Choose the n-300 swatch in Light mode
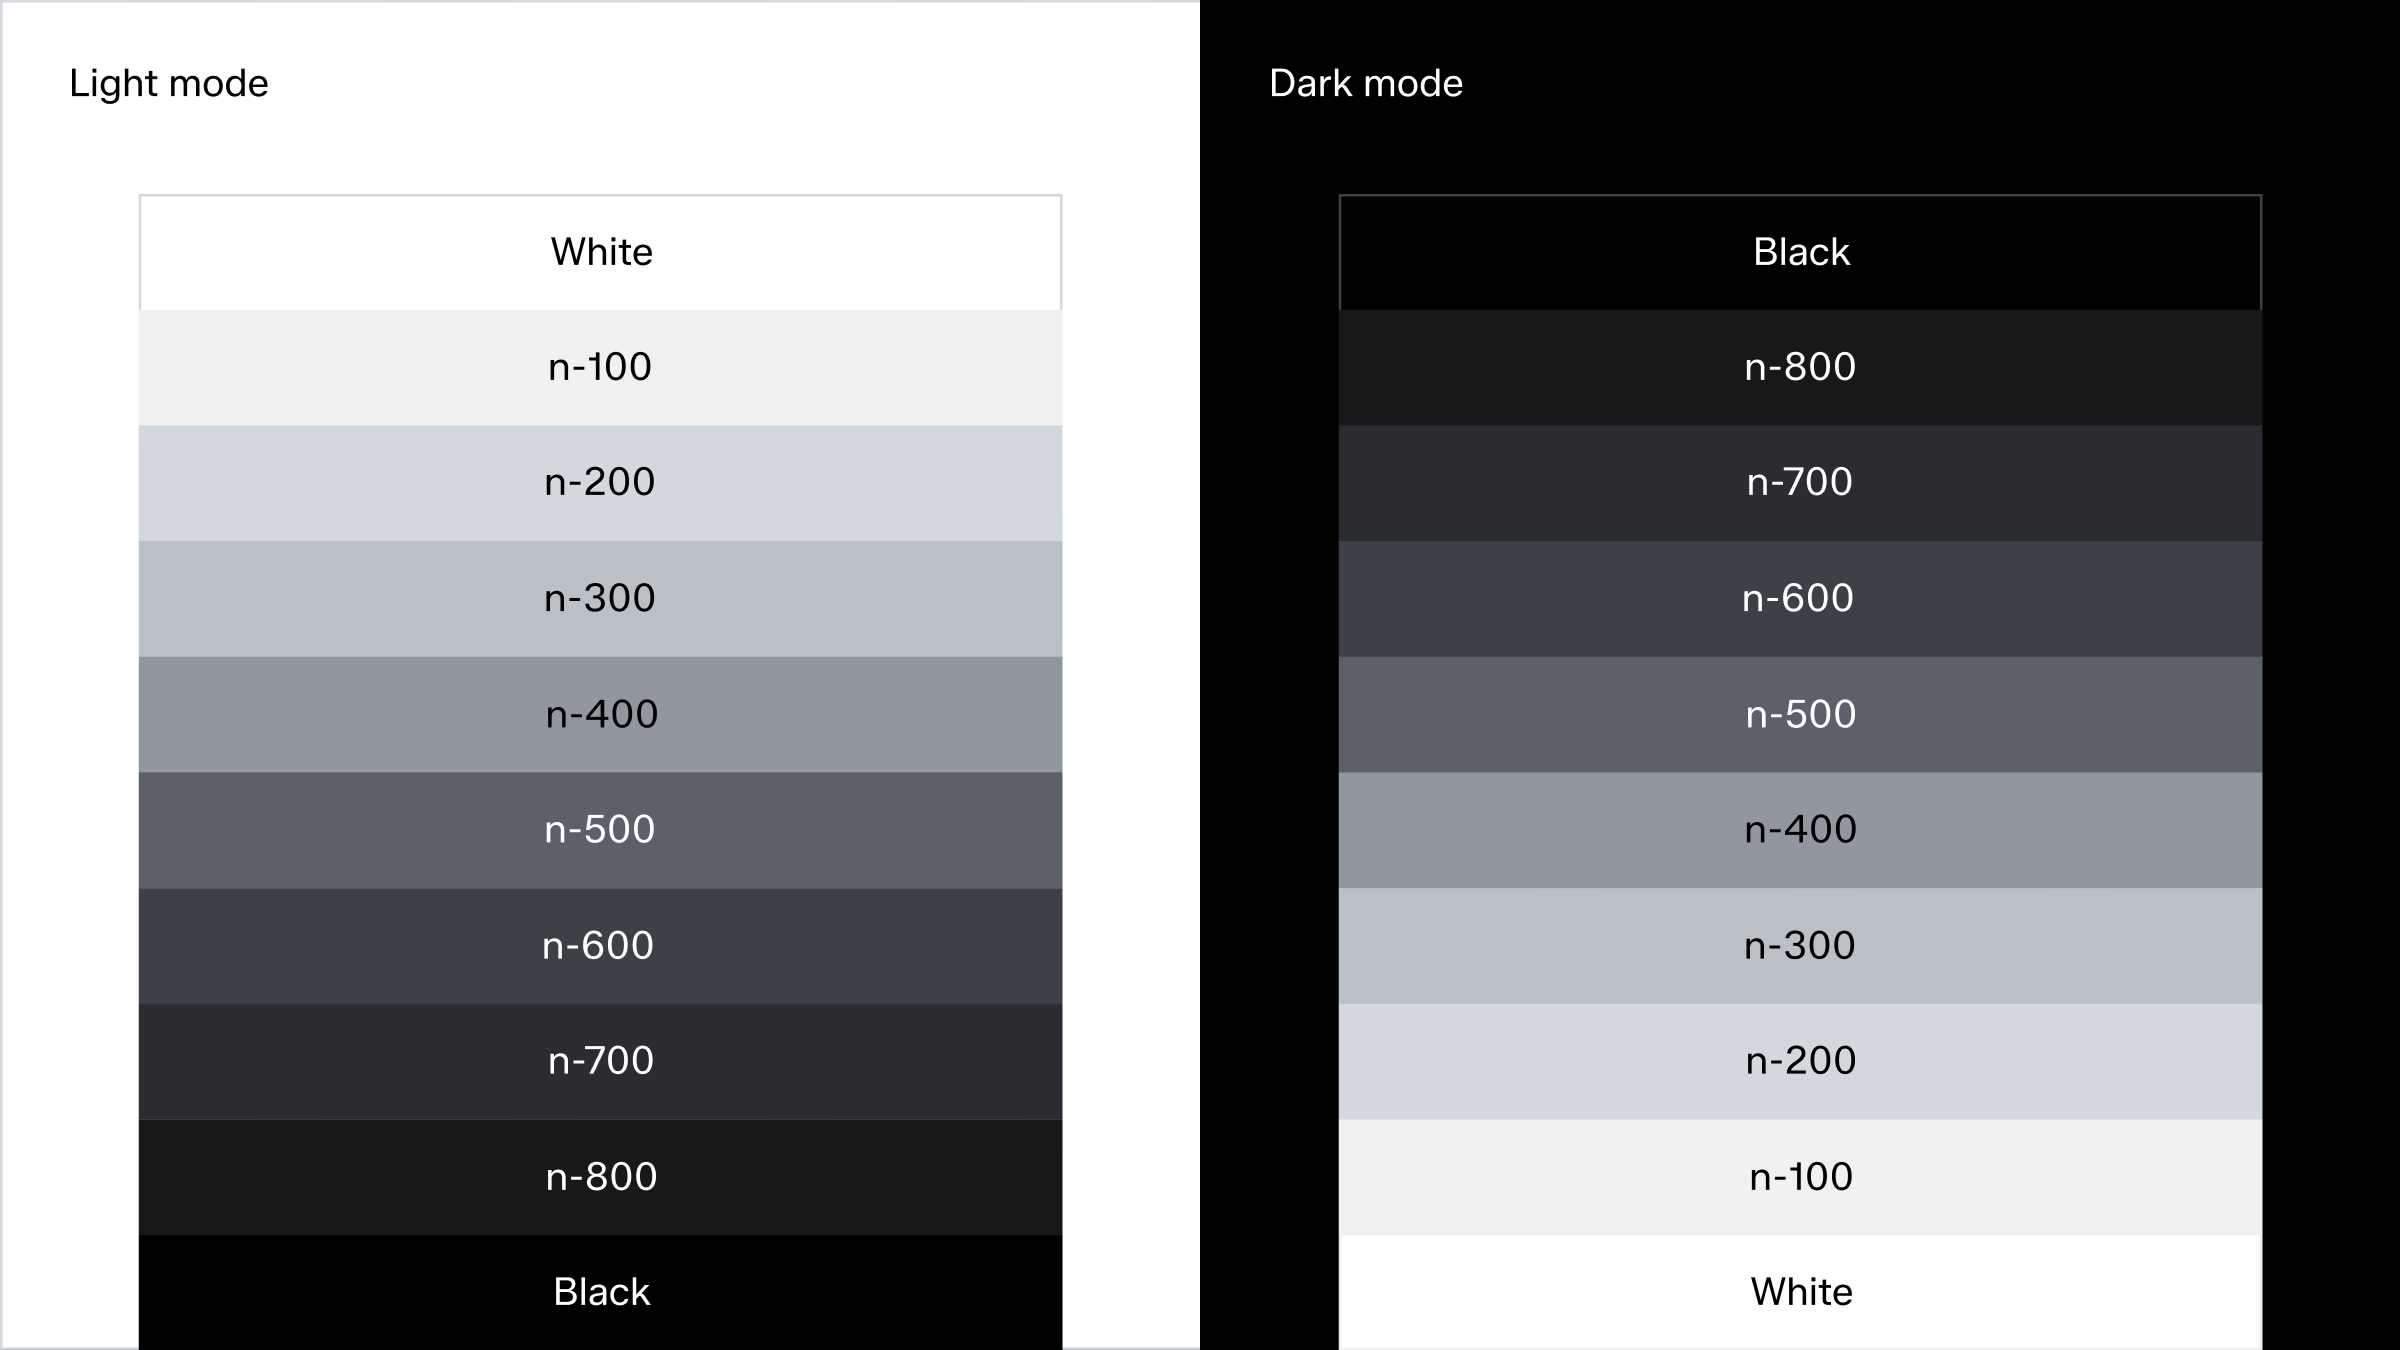The width and height of the screenshot is (2400, 1350). 600,598
